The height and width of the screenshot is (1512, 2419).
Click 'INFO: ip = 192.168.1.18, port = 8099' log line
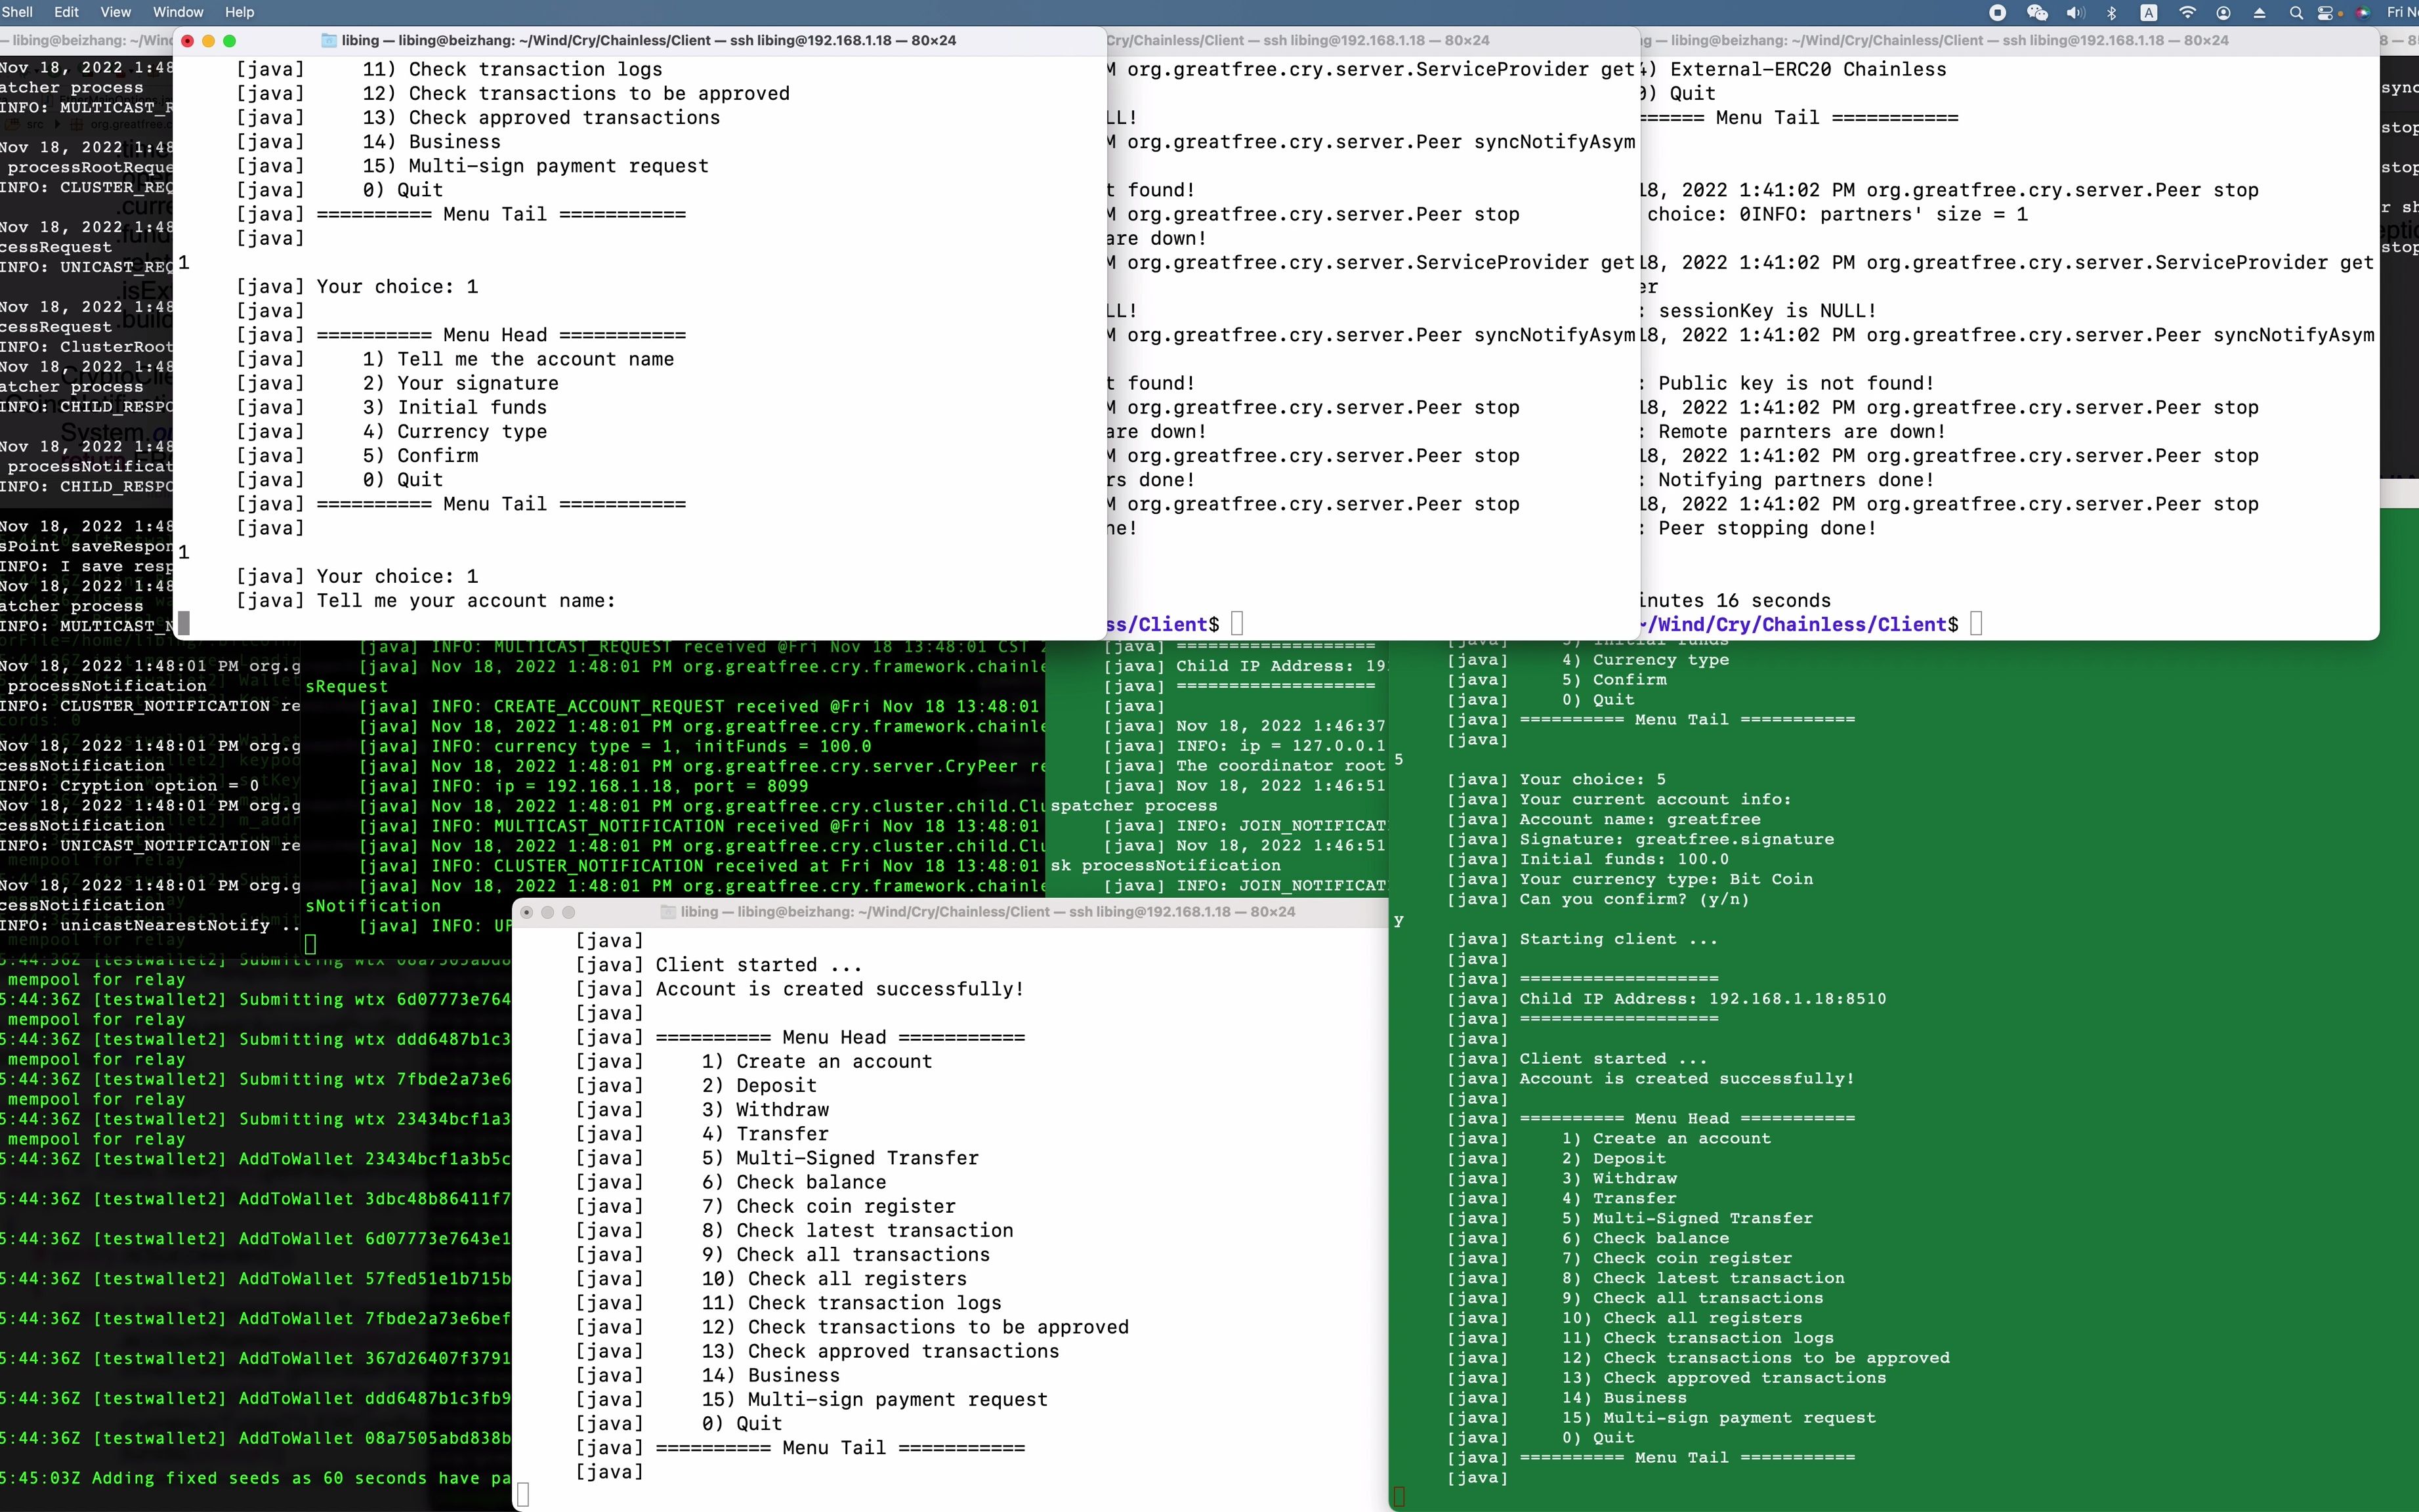coord(620,786)
